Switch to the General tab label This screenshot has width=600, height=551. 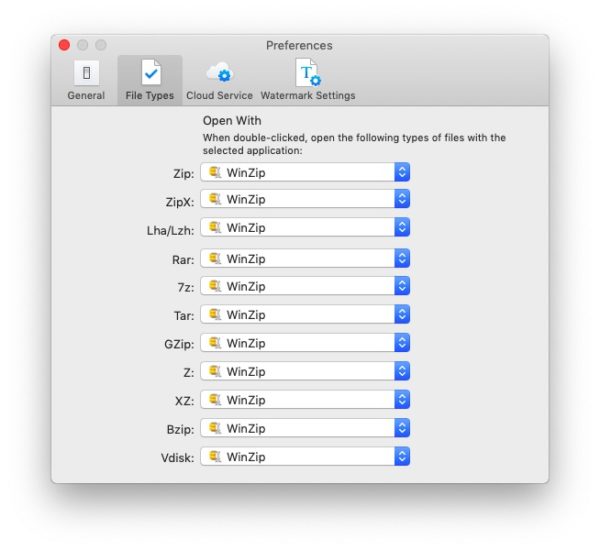coord(86,95)
